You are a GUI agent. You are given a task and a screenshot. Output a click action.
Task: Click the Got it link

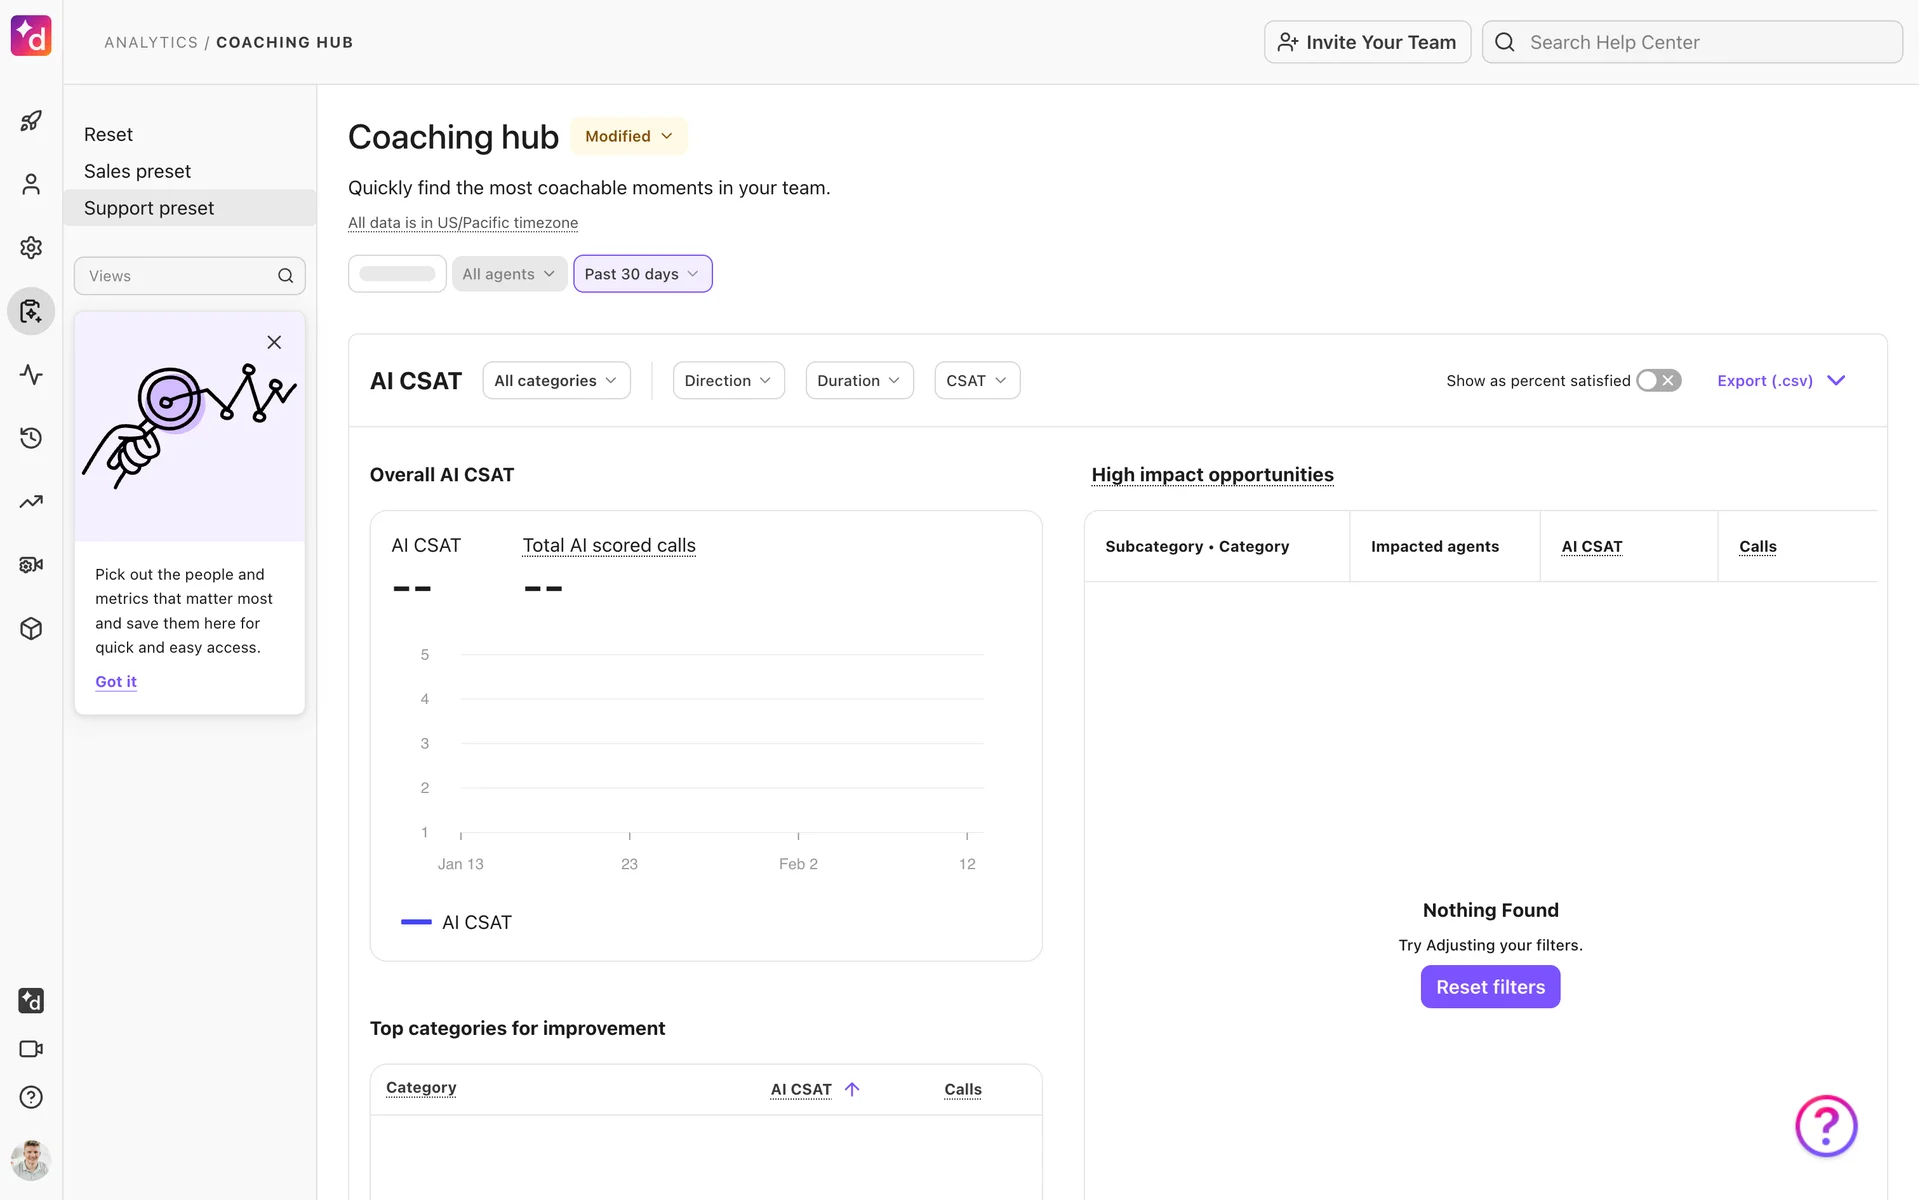coord(116,682)
